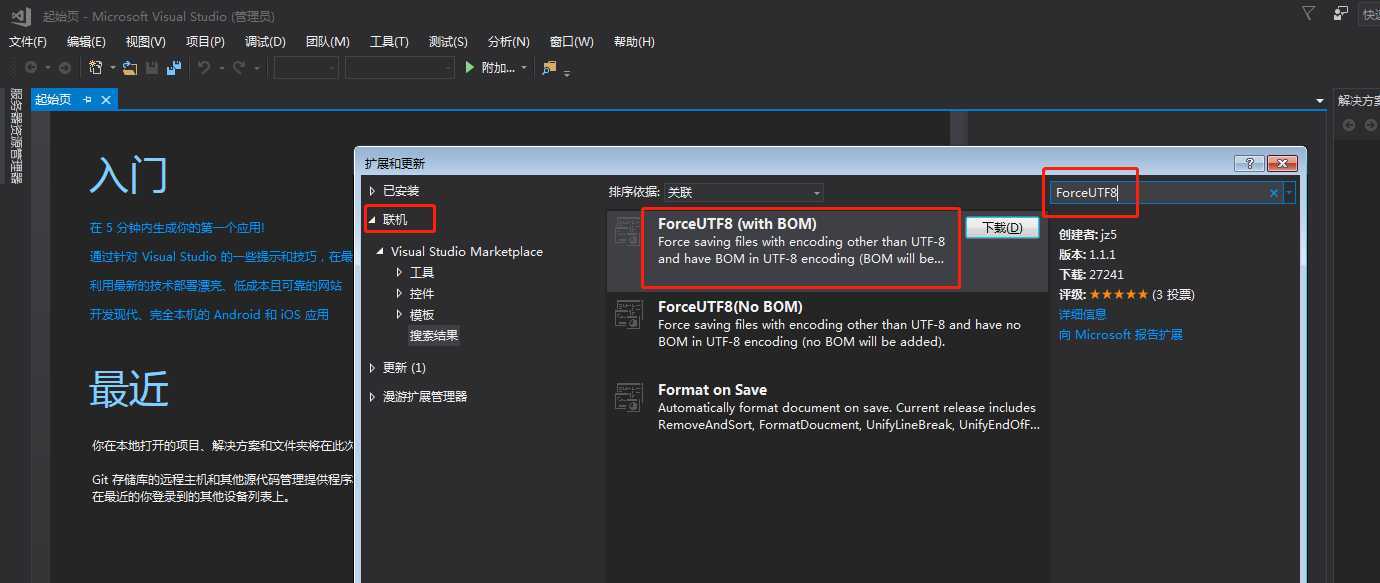Click the Find in Files toolbar icon
This screenshot has height=583, width=1380.
549,68
